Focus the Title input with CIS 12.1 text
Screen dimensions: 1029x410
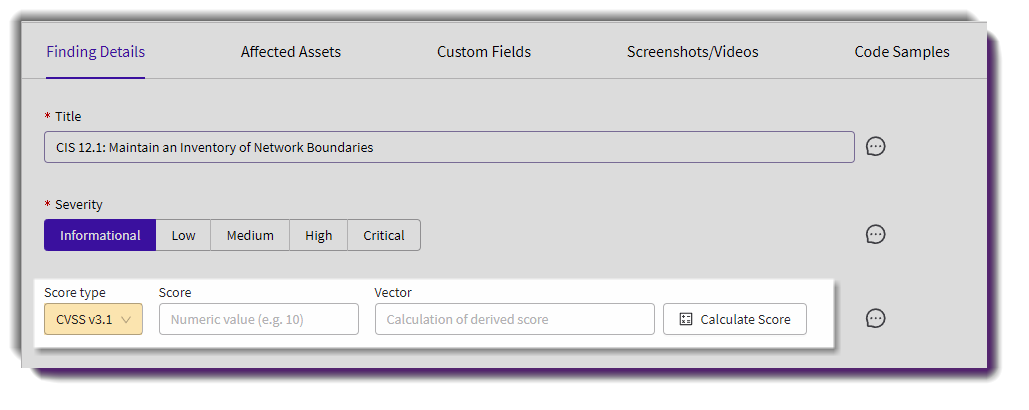449,147
